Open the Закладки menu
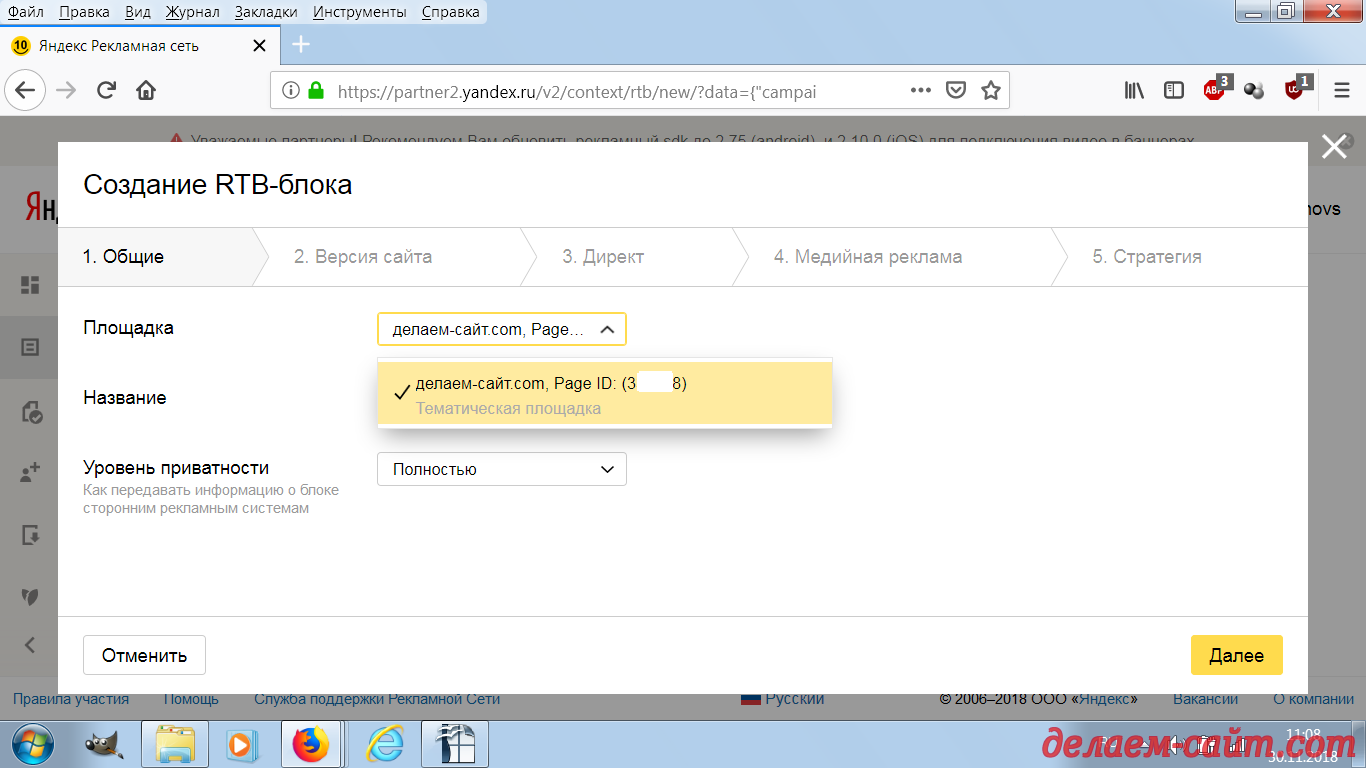Screen dimensions: 1366x768 266,12
